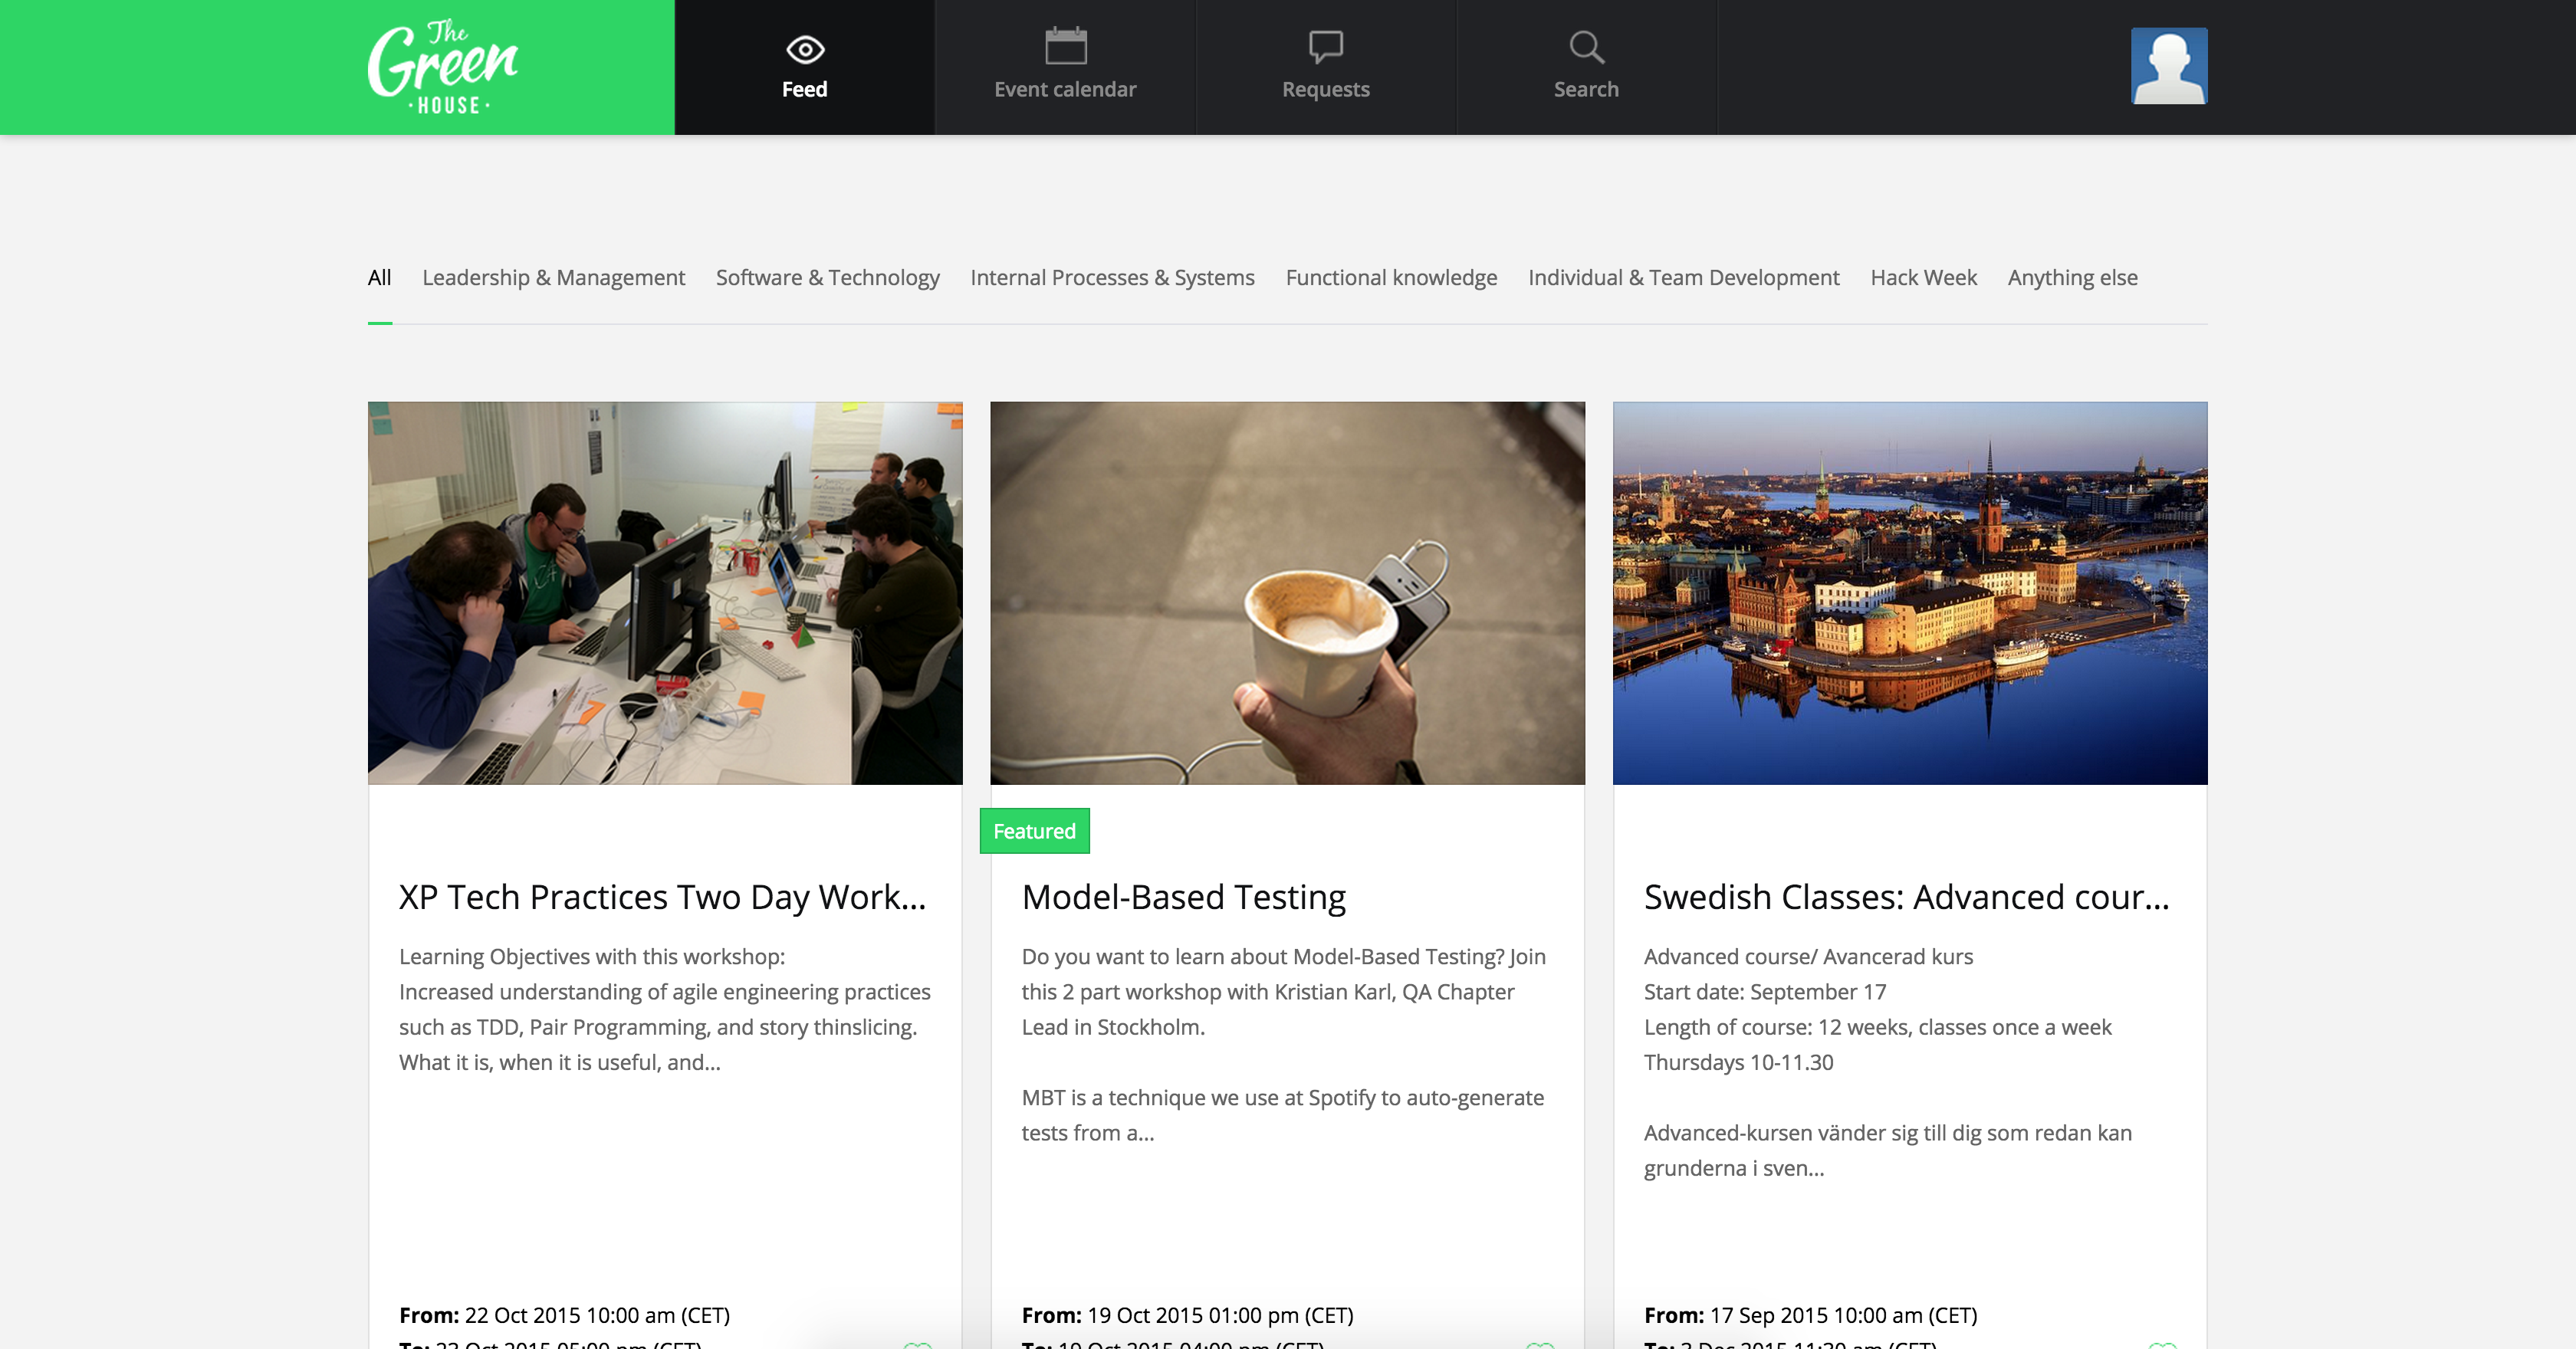This screenshot has width=2576, height=1349.
Task: Switch to Leadership & Management tab
Action: click(553, 278)
